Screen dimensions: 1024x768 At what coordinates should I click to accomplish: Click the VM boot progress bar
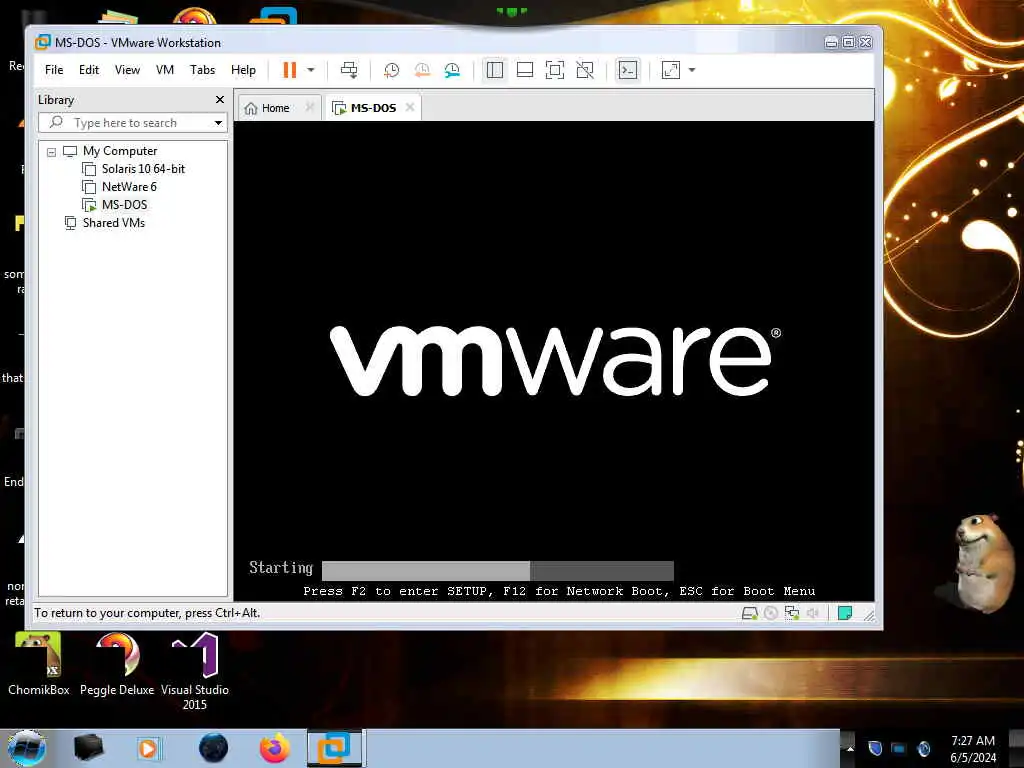tap(498, 570)
